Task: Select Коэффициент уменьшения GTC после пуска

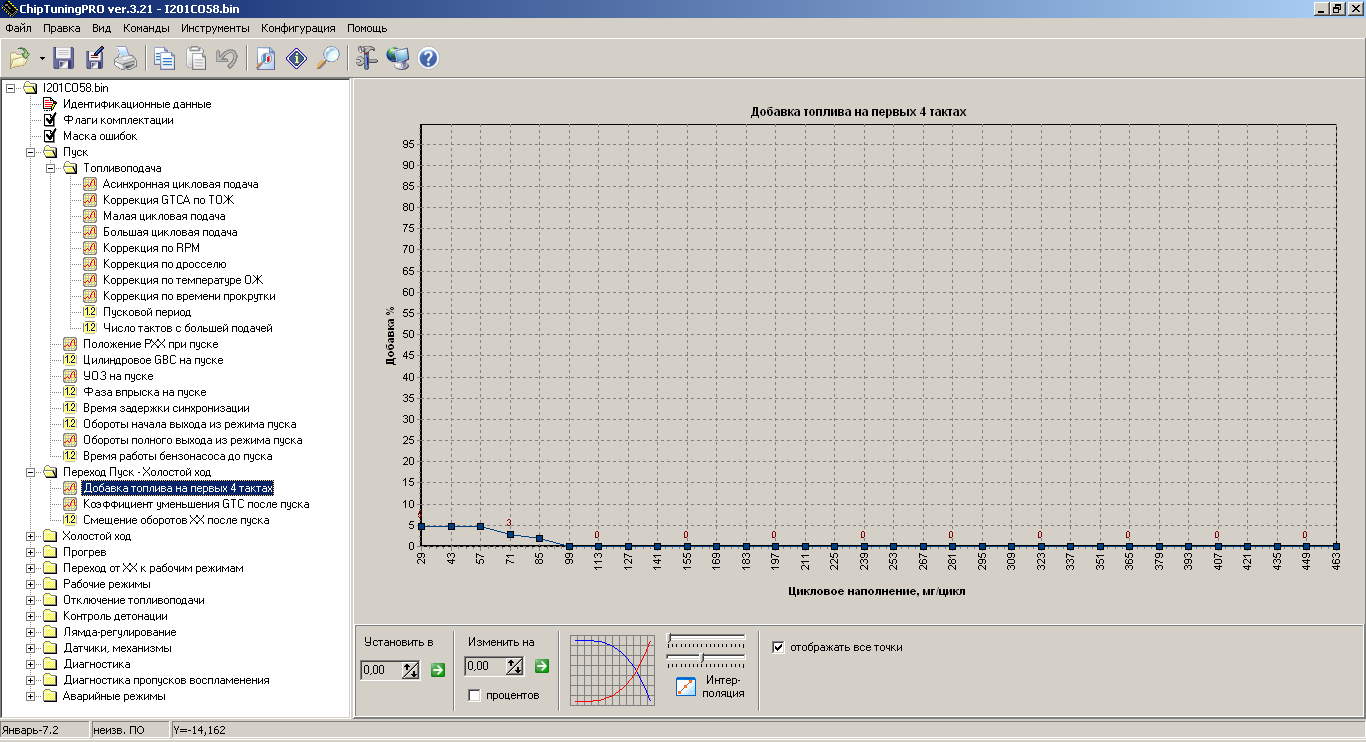Action: click(196, 504)
